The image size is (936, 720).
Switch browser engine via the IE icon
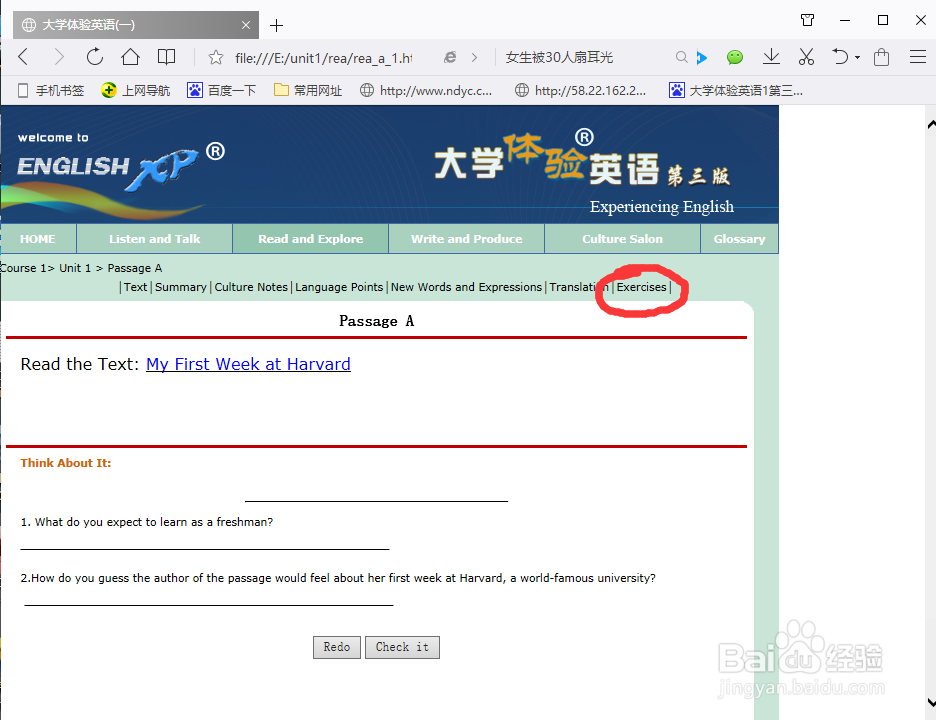pos(450,57)
